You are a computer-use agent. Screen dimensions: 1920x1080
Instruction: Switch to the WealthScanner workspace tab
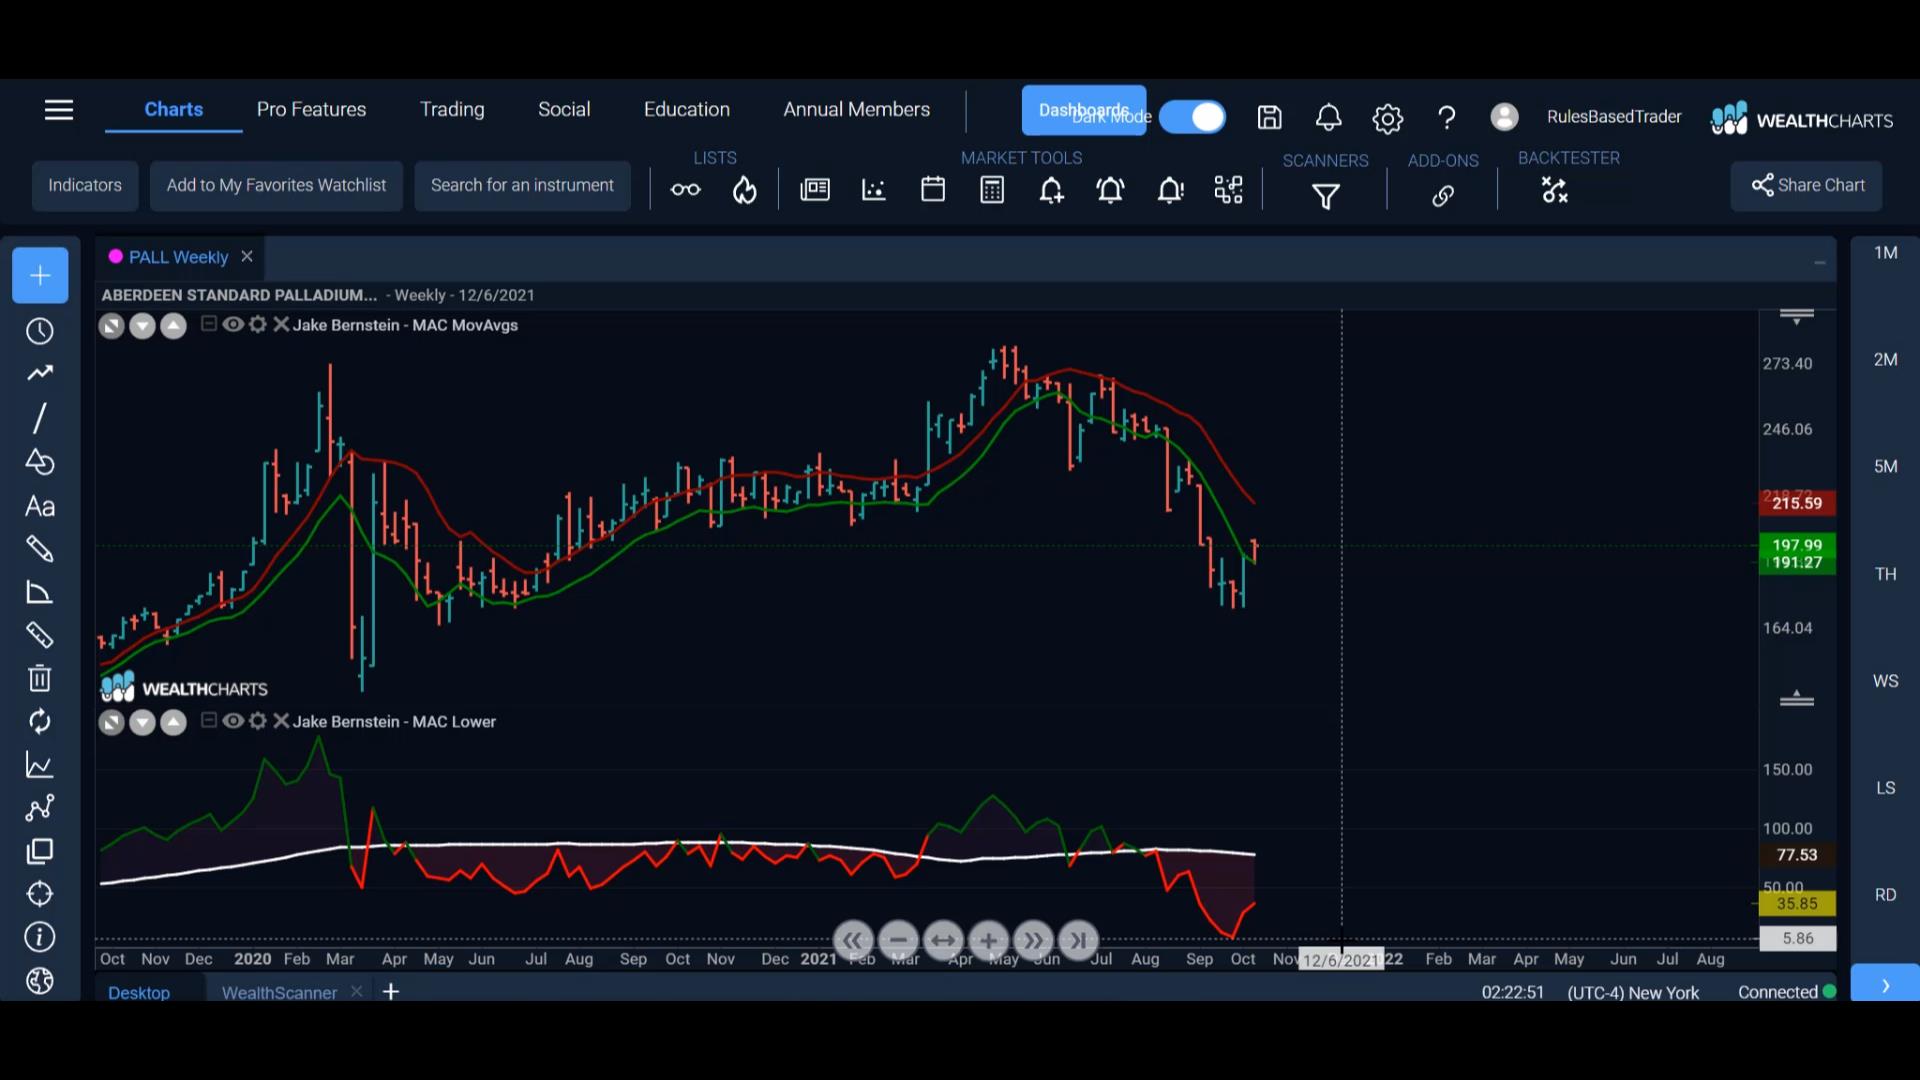tap(279, 992)
